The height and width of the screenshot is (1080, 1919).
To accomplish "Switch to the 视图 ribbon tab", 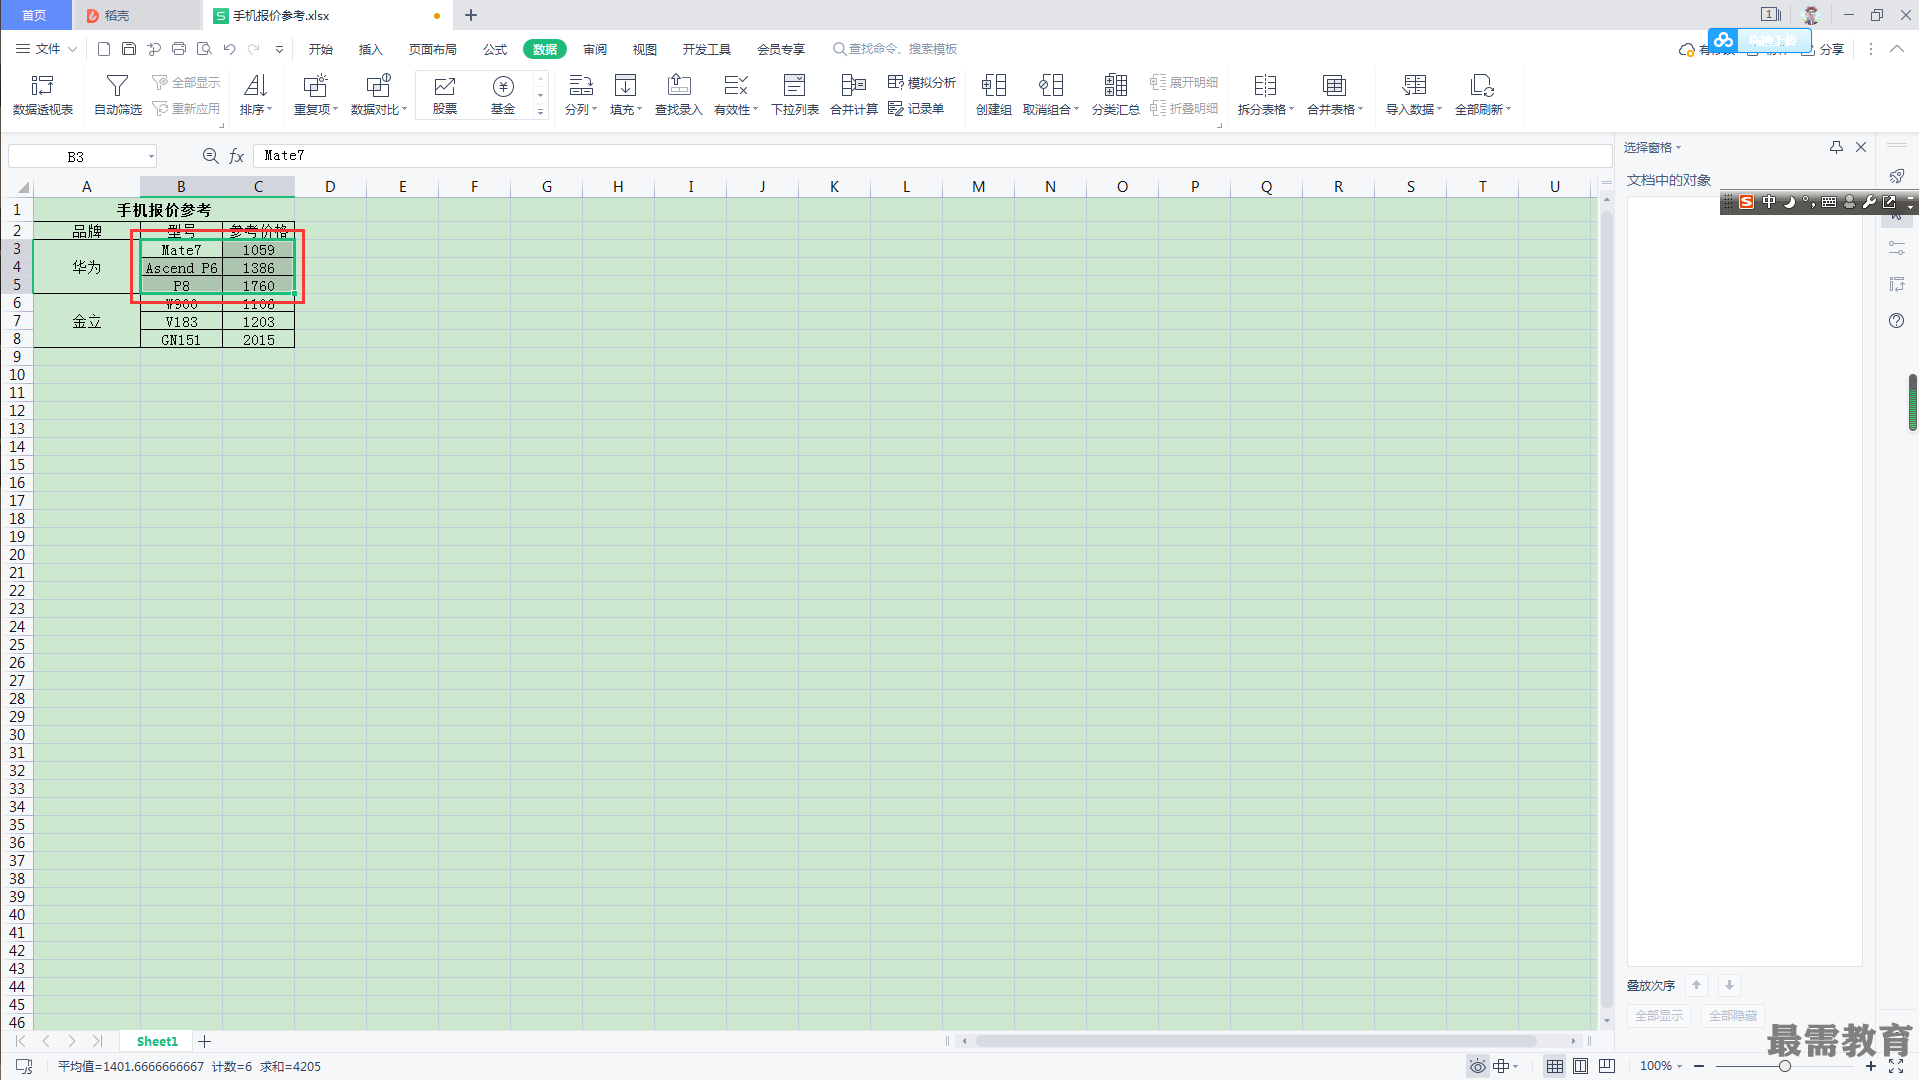I will 645,49.
